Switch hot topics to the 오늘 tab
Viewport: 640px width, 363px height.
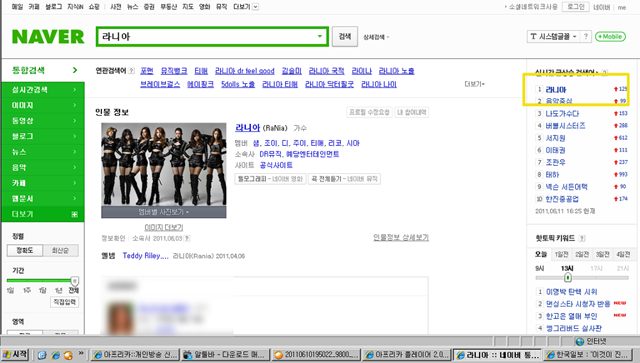click(x=541, y=254)
